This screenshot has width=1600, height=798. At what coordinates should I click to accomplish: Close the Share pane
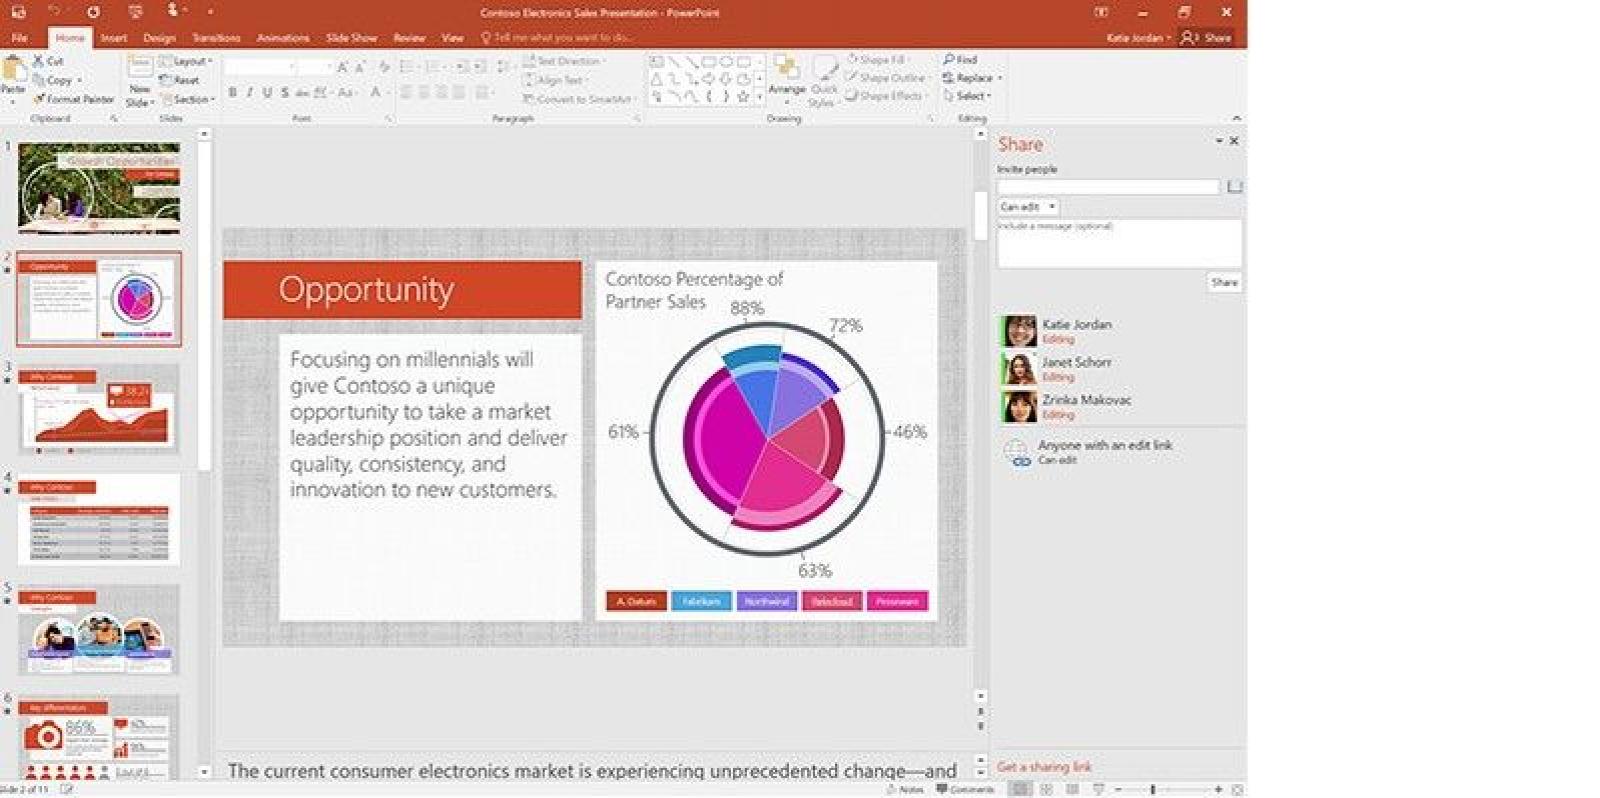click(1234, 141)
